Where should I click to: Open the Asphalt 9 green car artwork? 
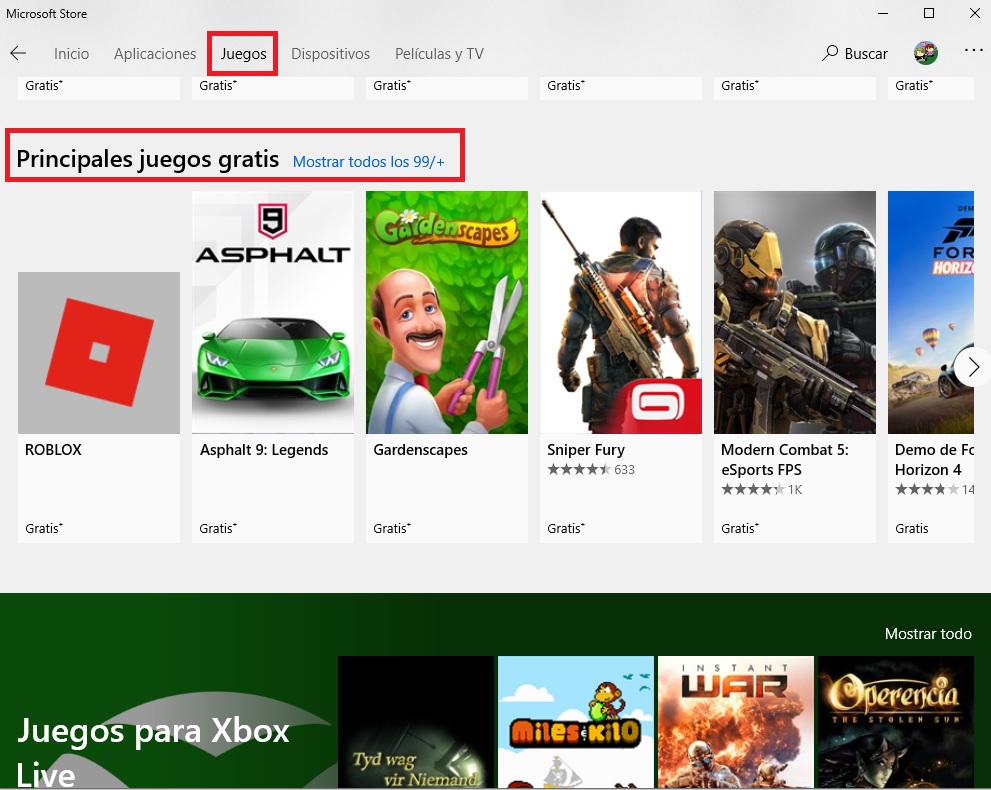click(x=273, y=312)
